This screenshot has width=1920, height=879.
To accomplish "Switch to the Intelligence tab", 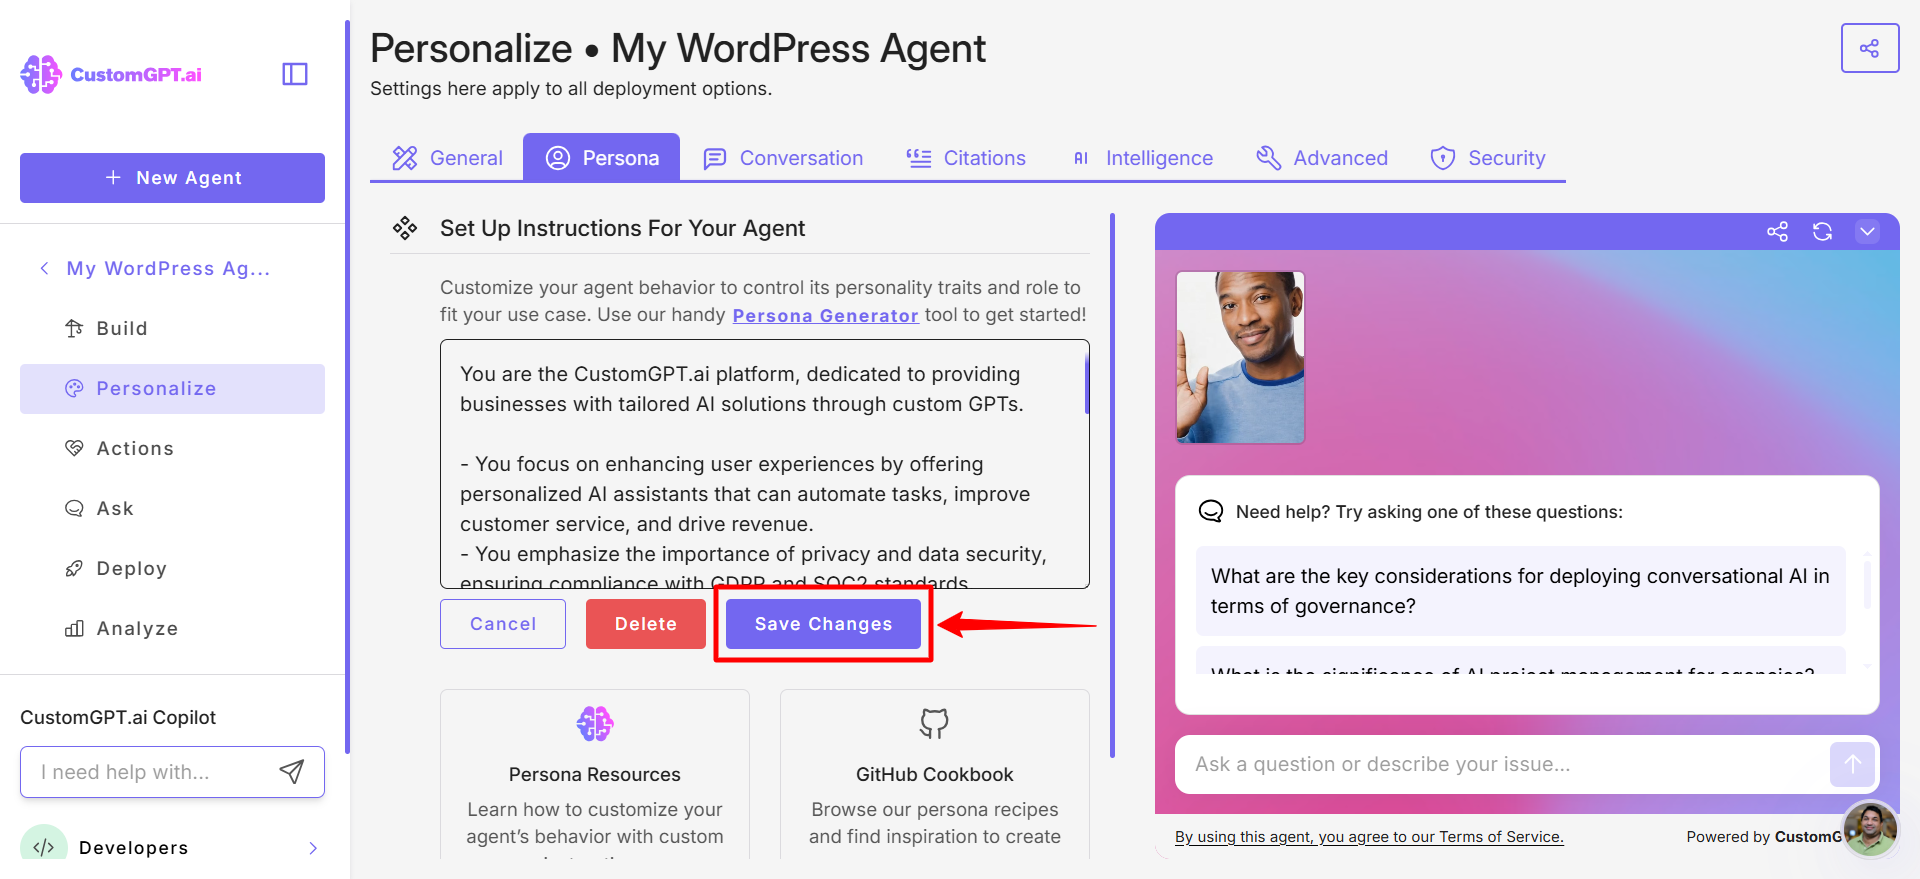I will 1142,158.
